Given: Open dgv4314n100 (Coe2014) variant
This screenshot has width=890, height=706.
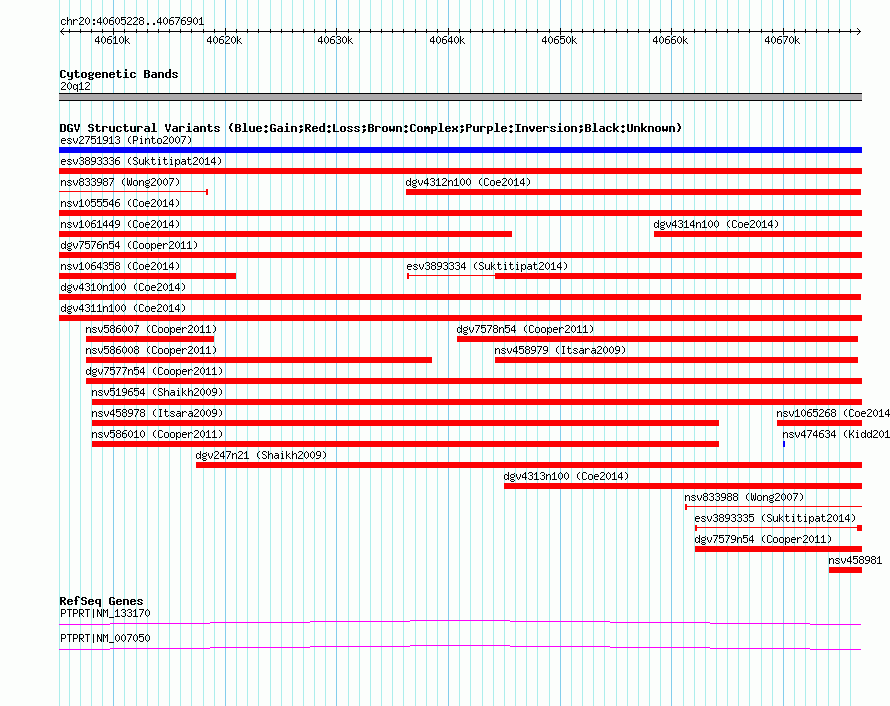Looking at the screenshot, I should pyautogui.click(x=716, y=224).
